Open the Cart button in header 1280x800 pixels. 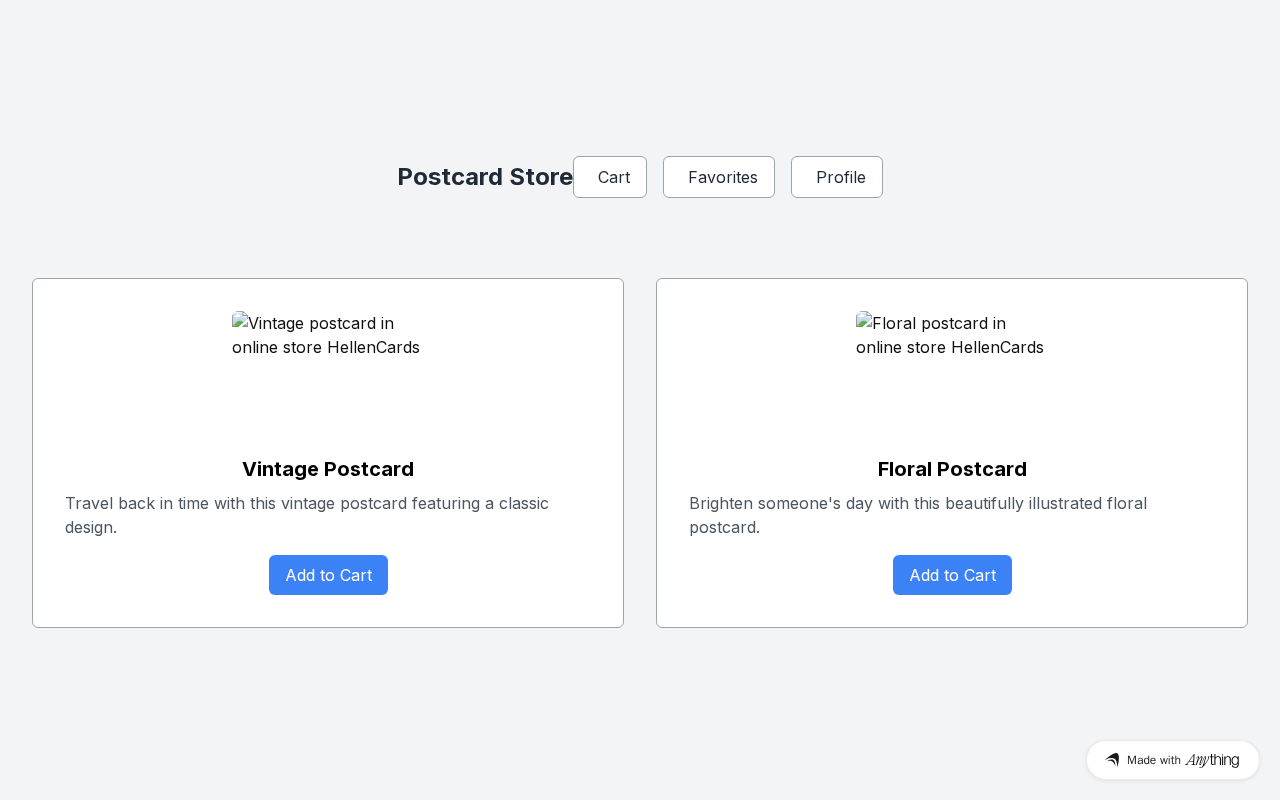[610, 177]
